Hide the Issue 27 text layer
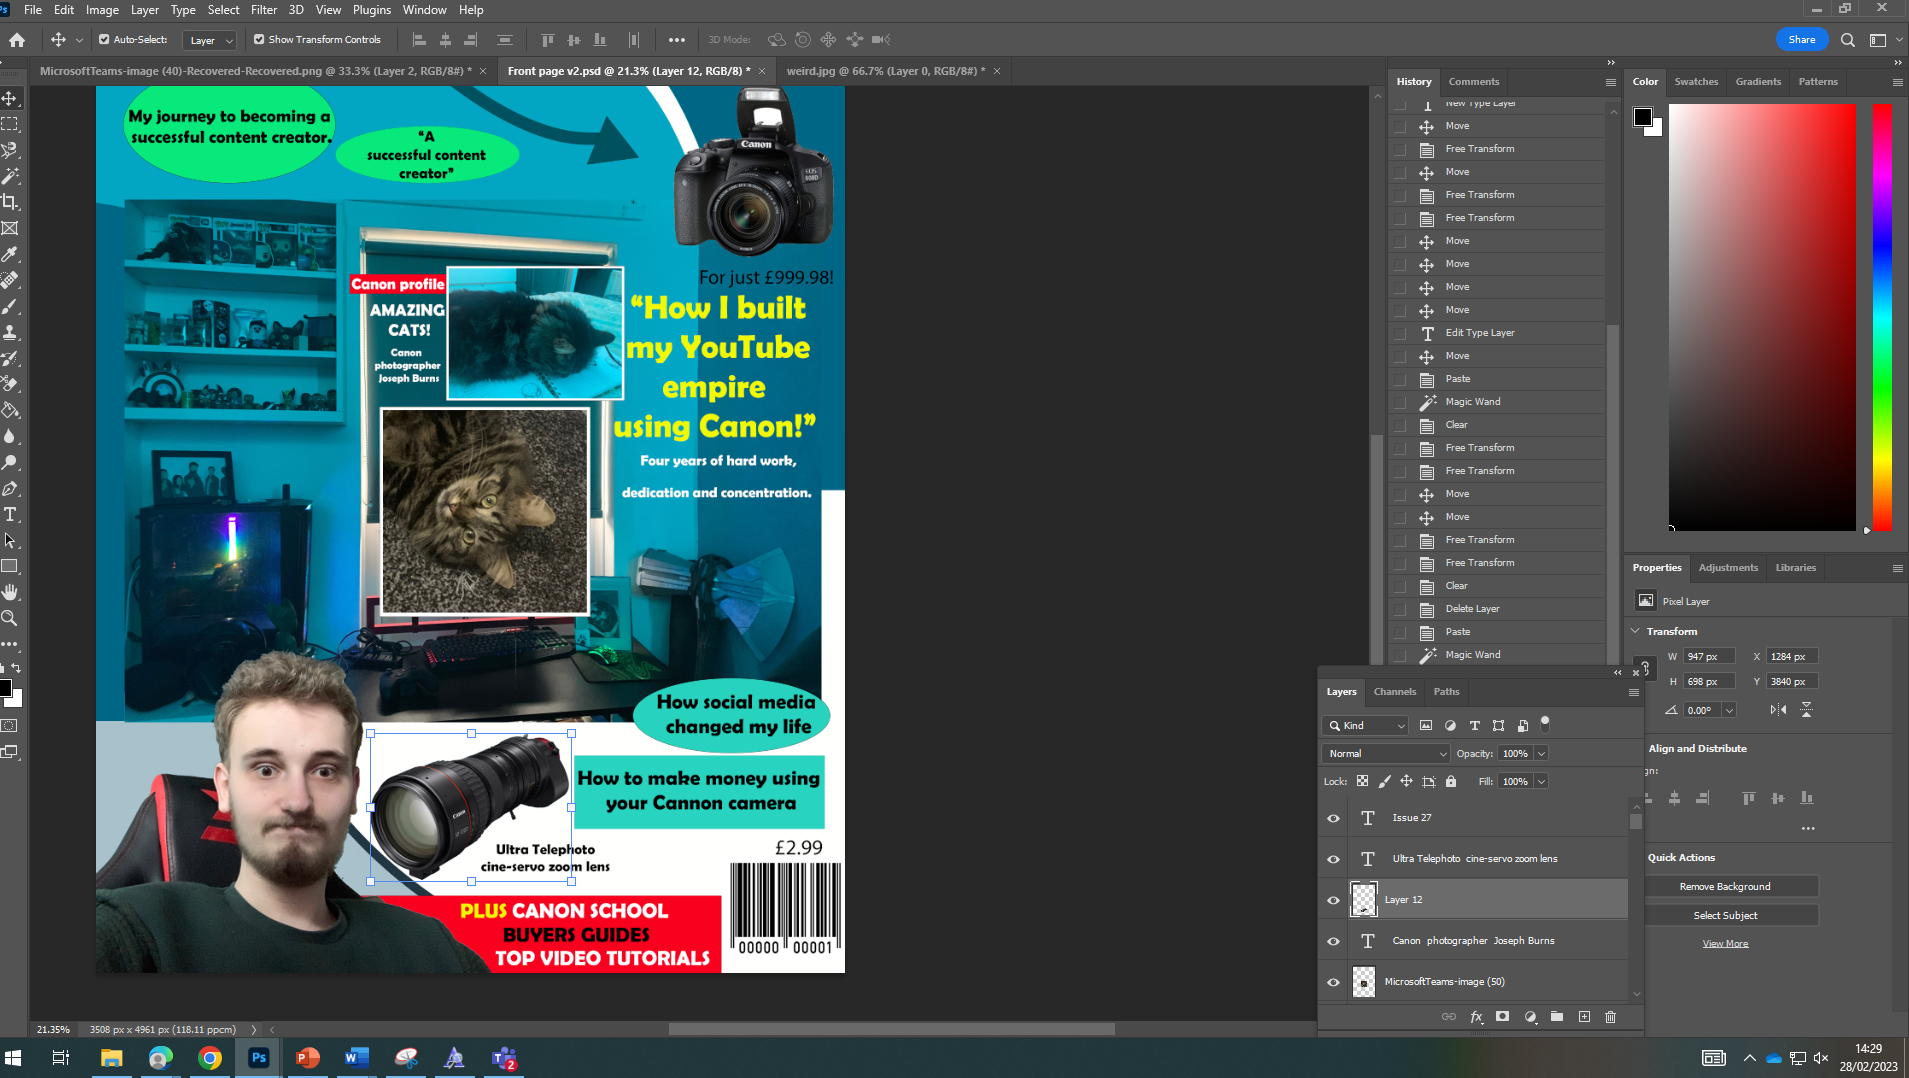The image size is (1909, 1078). click(1333, 818)
